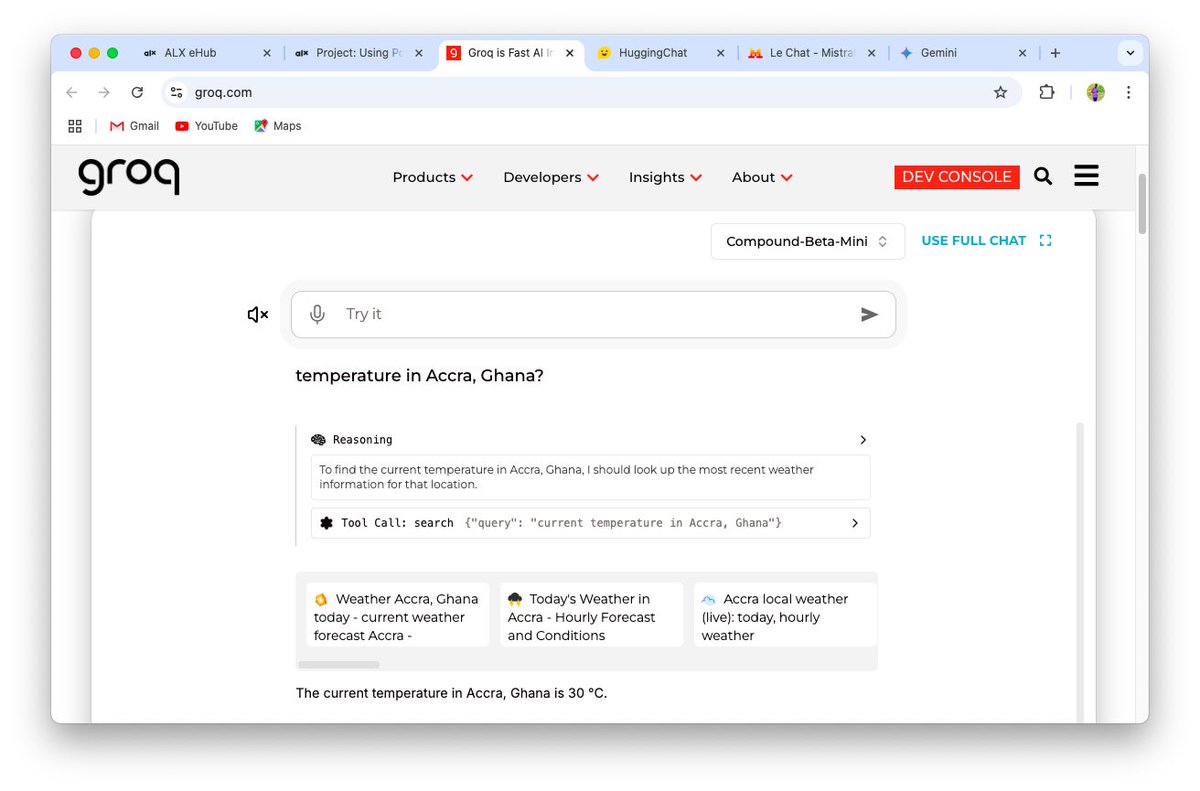The image size is (1200, 791).
Task: Click the send arrow icon
Action: (x=869, y=314)
